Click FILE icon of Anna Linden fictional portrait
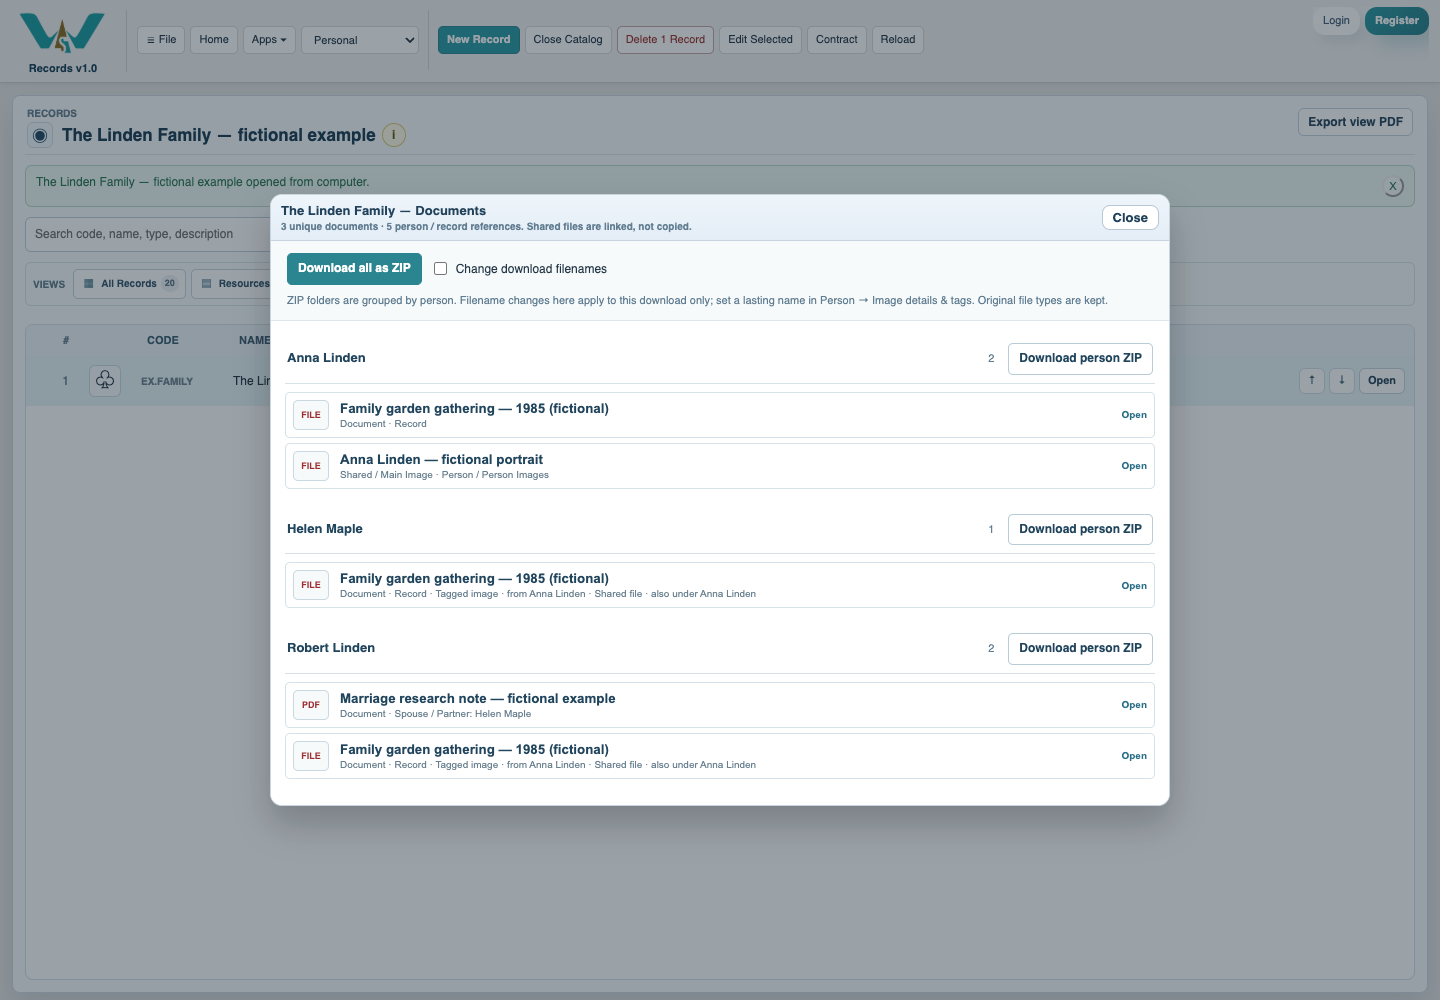 pos(311,466)
